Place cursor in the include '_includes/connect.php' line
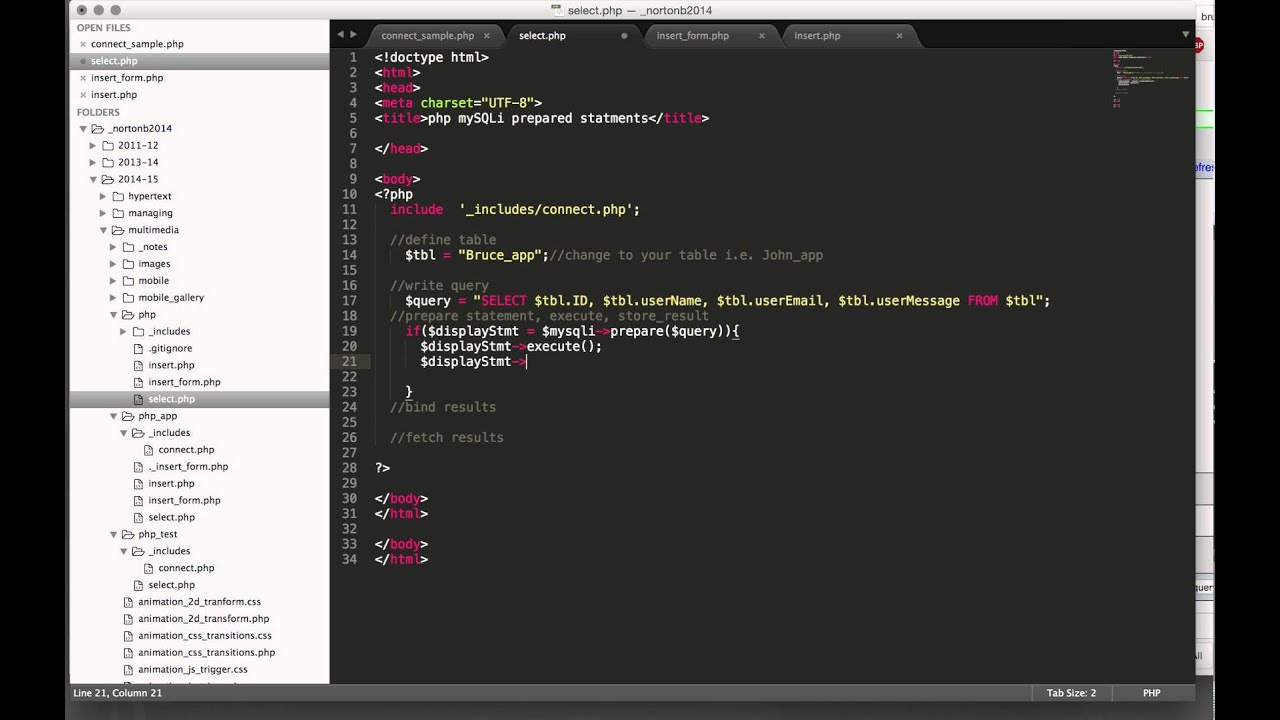 (x=515, y=210)
